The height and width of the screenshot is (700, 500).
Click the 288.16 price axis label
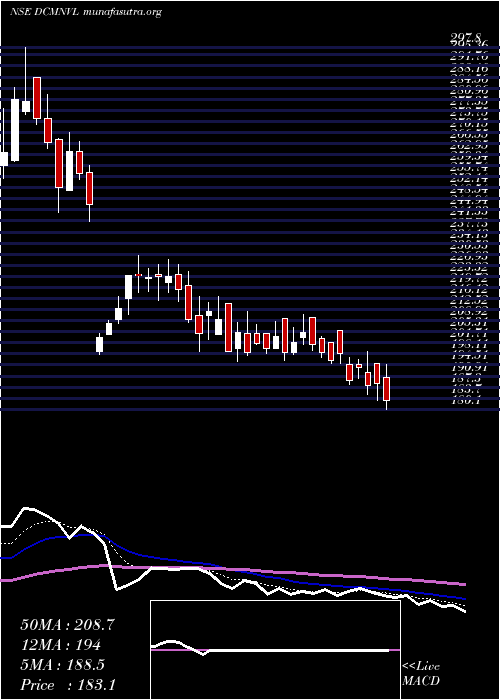469,69
